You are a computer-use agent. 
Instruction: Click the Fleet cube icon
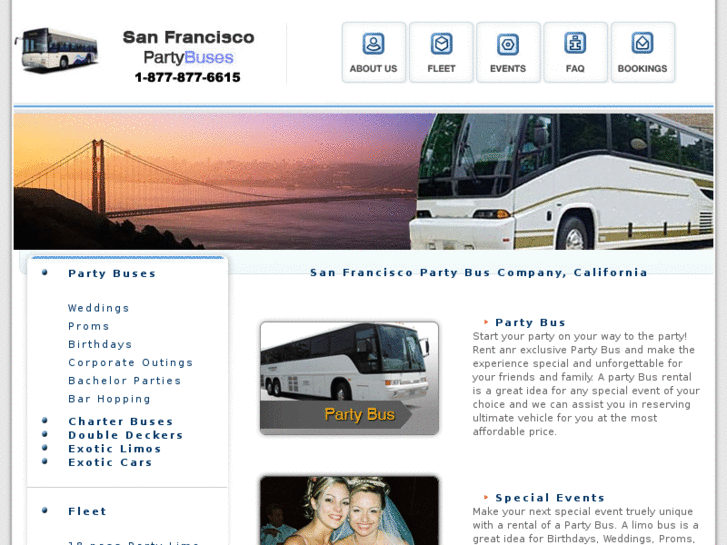tap(441, 44)
